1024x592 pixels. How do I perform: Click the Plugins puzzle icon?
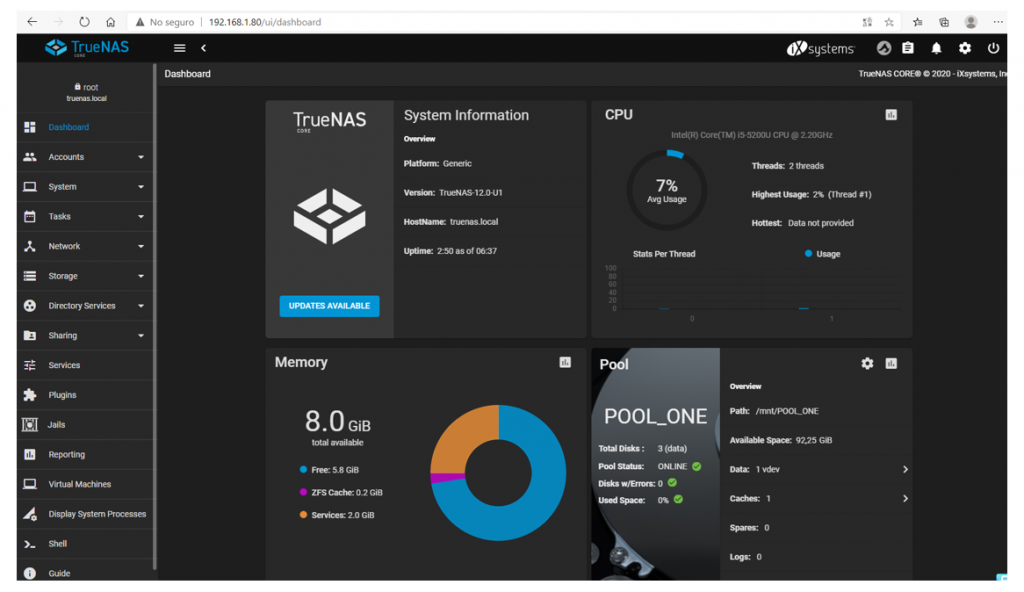[30, 395]
